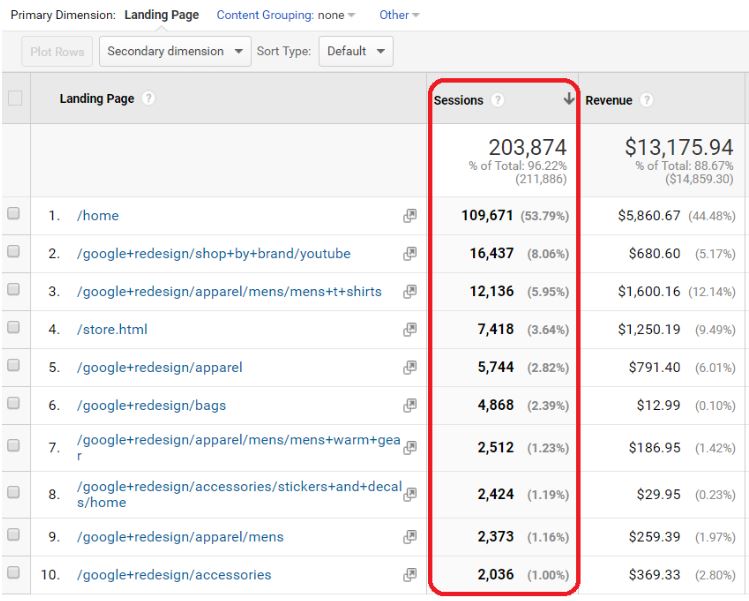
Task: Select sessions value 2,036
Action: [x=496, y=574]
